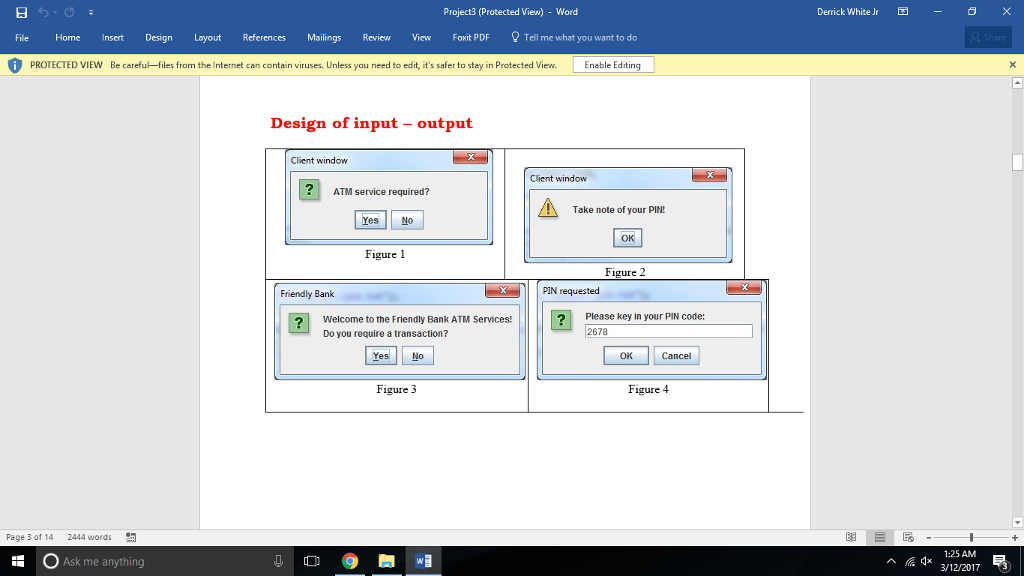The height and width of the screenshot is (576, 1024).
Task: Click inside the Ask me anything search box
Action: (x=150, y=560)
